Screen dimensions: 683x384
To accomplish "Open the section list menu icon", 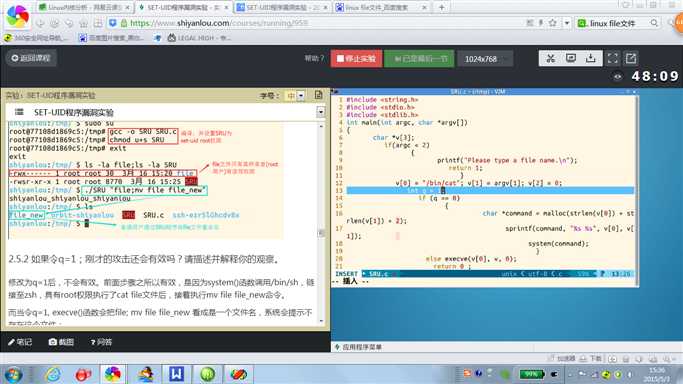I will (x=19, y=112).
